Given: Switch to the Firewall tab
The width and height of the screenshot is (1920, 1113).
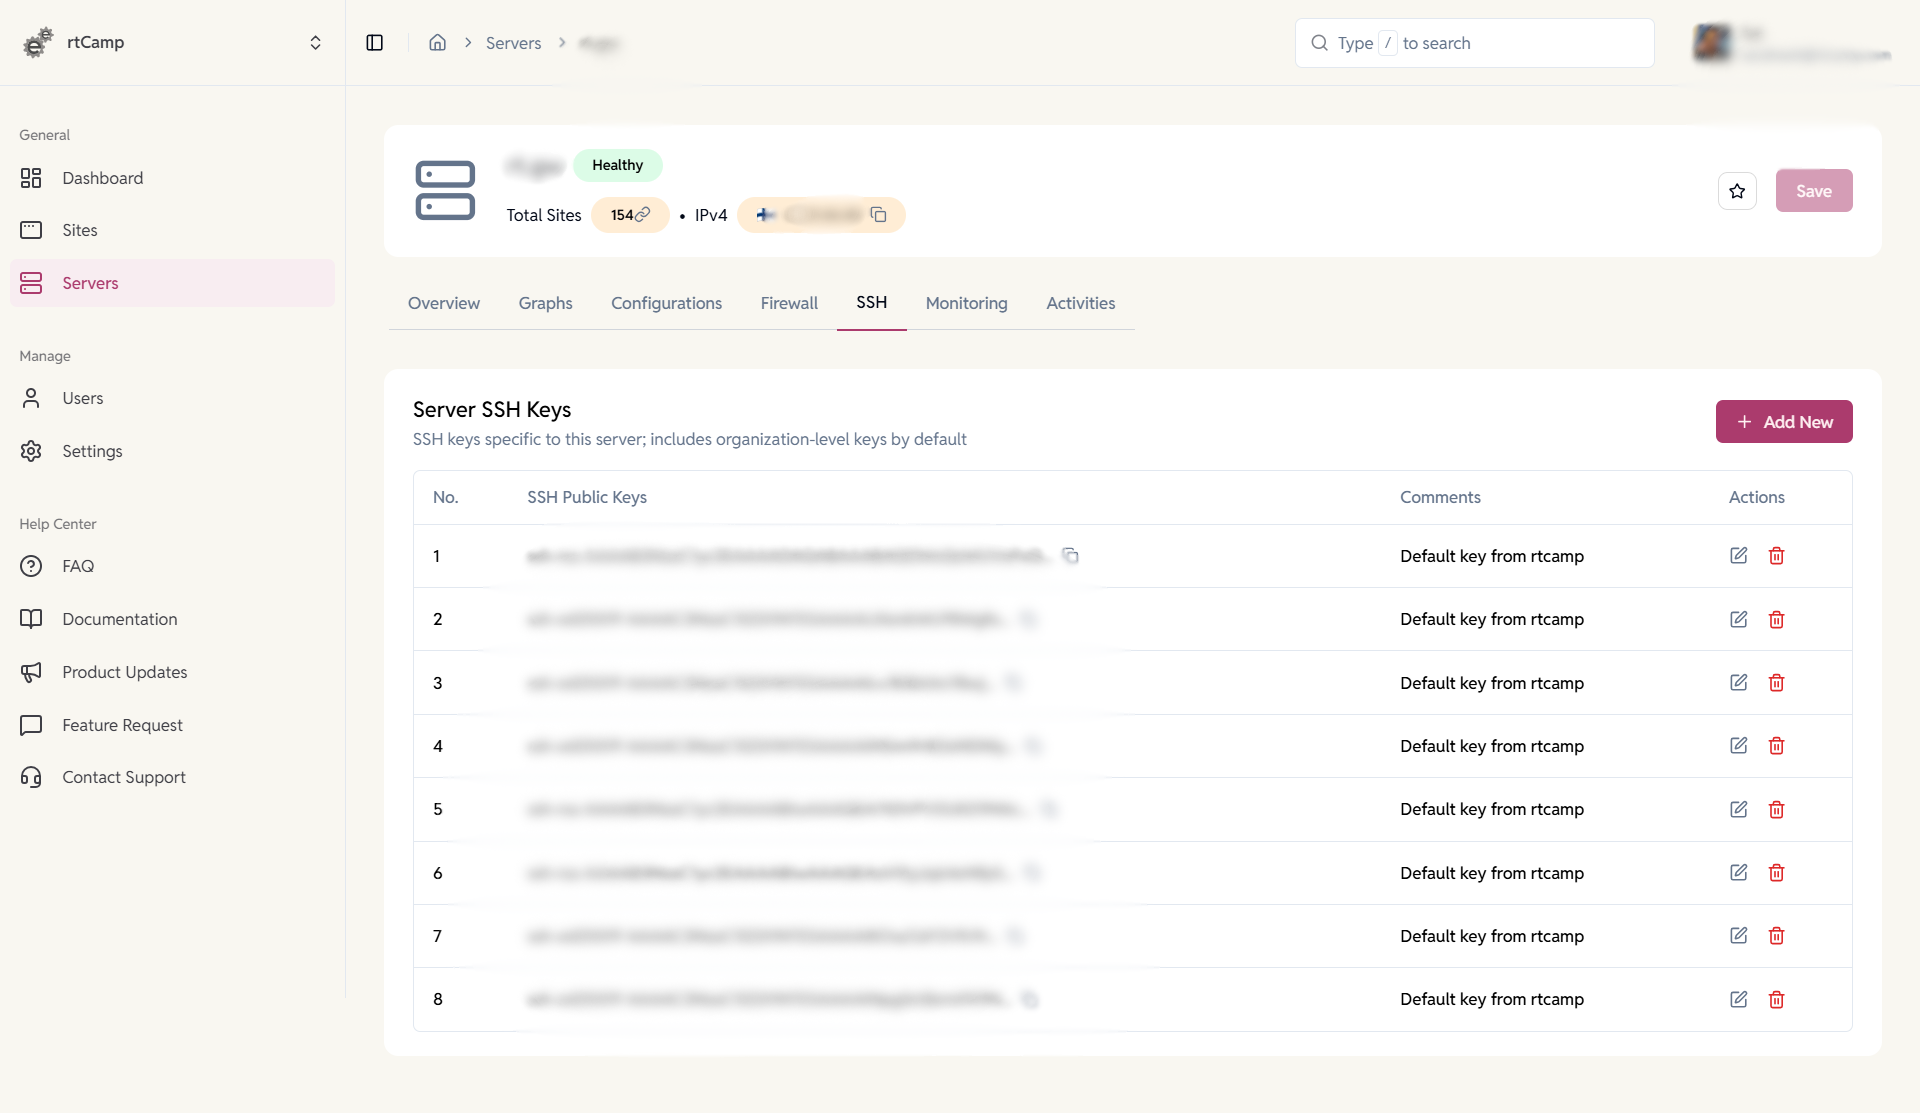Looking at the screenshot, I should (x=789, y=303).
